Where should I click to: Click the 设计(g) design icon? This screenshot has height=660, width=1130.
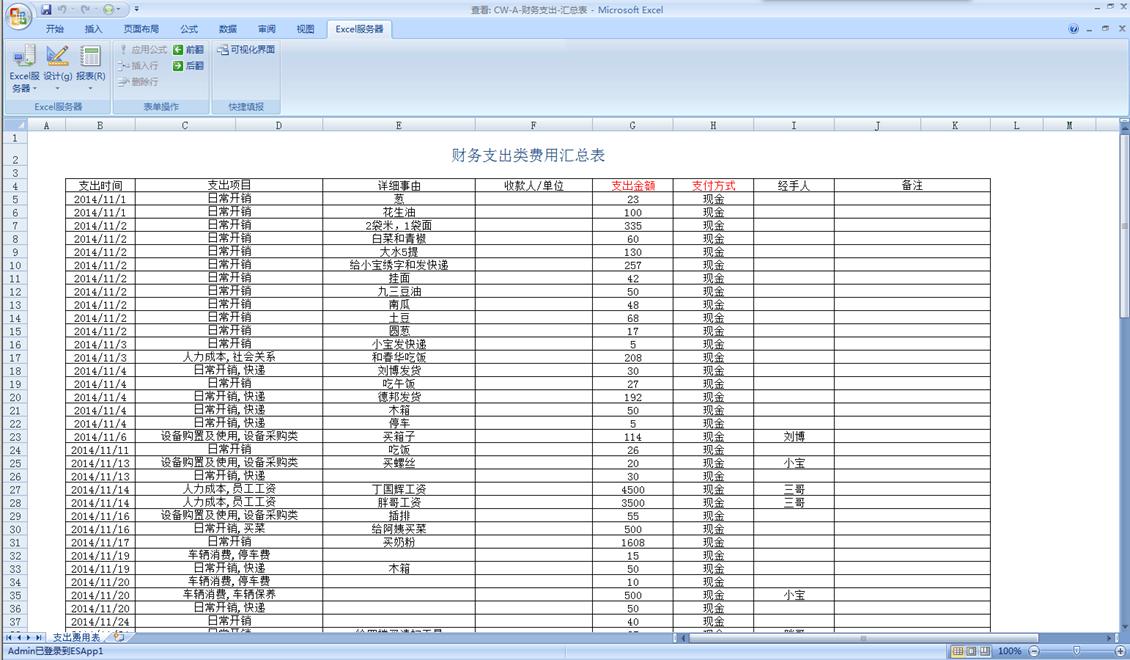tap(57, 58)
